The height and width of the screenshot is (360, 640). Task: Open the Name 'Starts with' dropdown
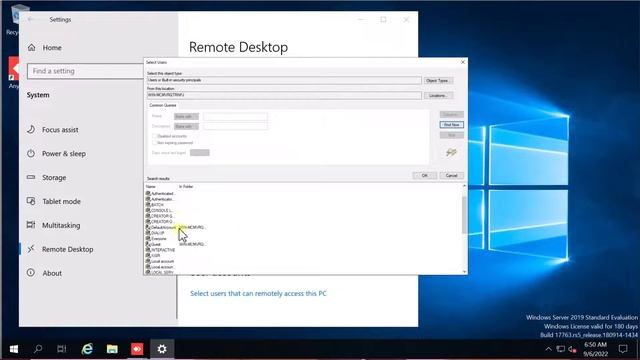click(x=186, y=116)
